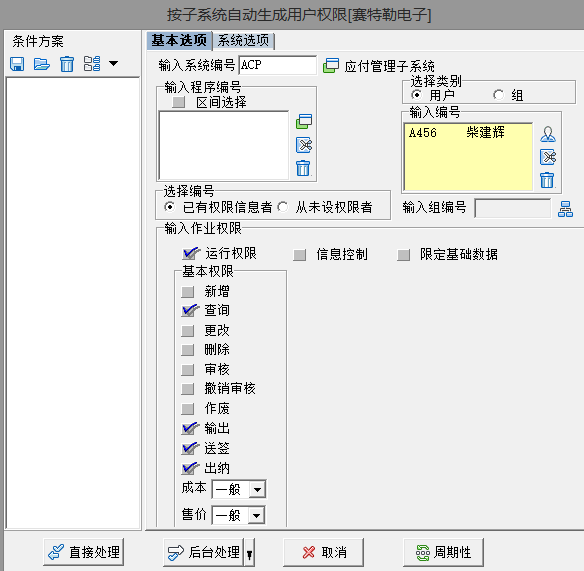This screenshot has width=584, height=571.
Task: Check the 审核 permission box
Action: (x=188, y=370)
